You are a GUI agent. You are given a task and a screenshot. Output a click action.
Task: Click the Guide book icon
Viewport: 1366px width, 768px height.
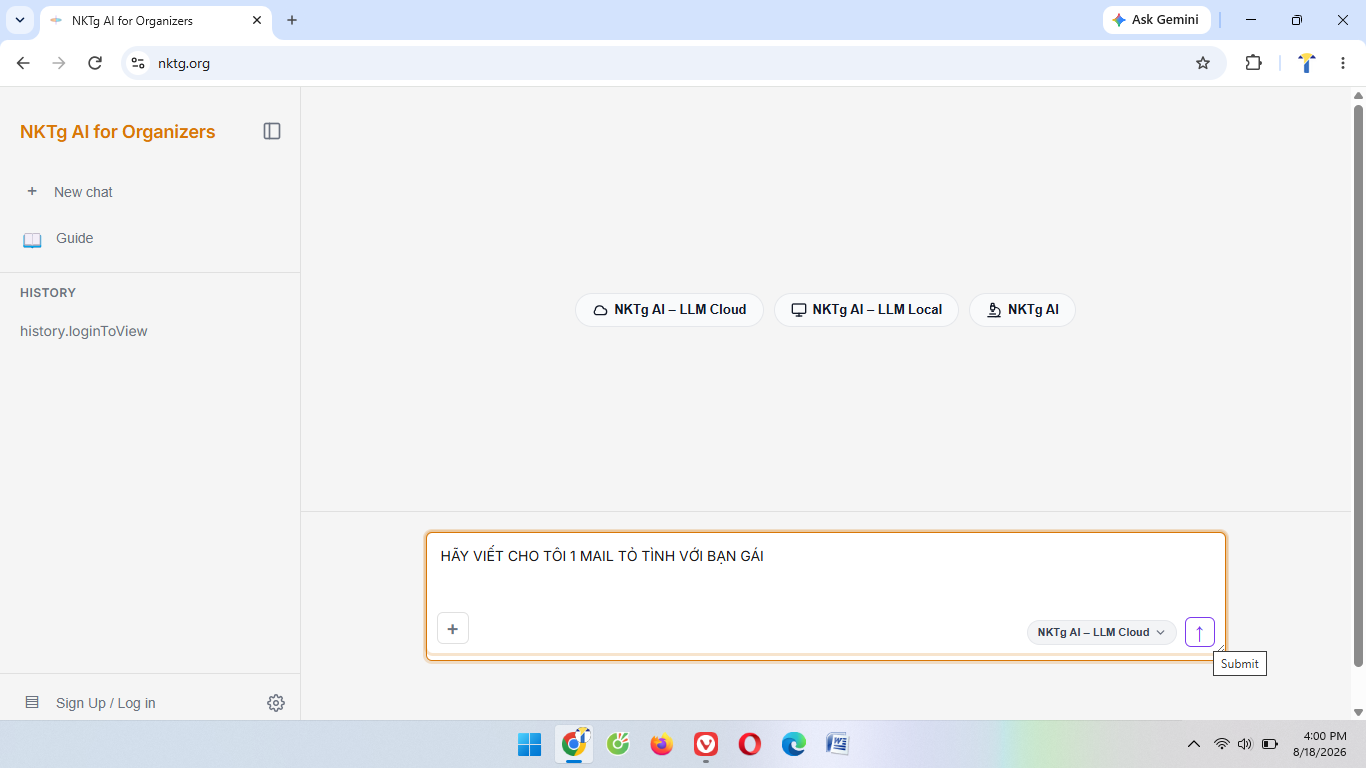coord(32,239)
